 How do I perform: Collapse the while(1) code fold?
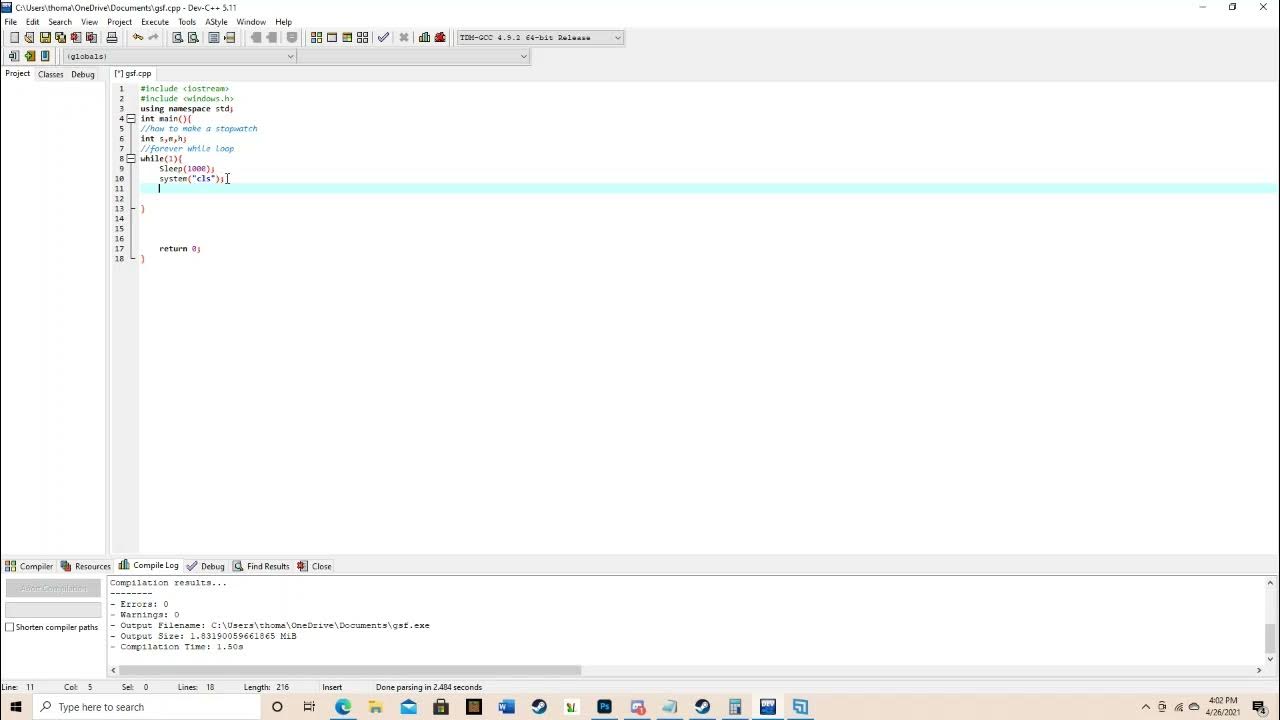tap(131, 159)
